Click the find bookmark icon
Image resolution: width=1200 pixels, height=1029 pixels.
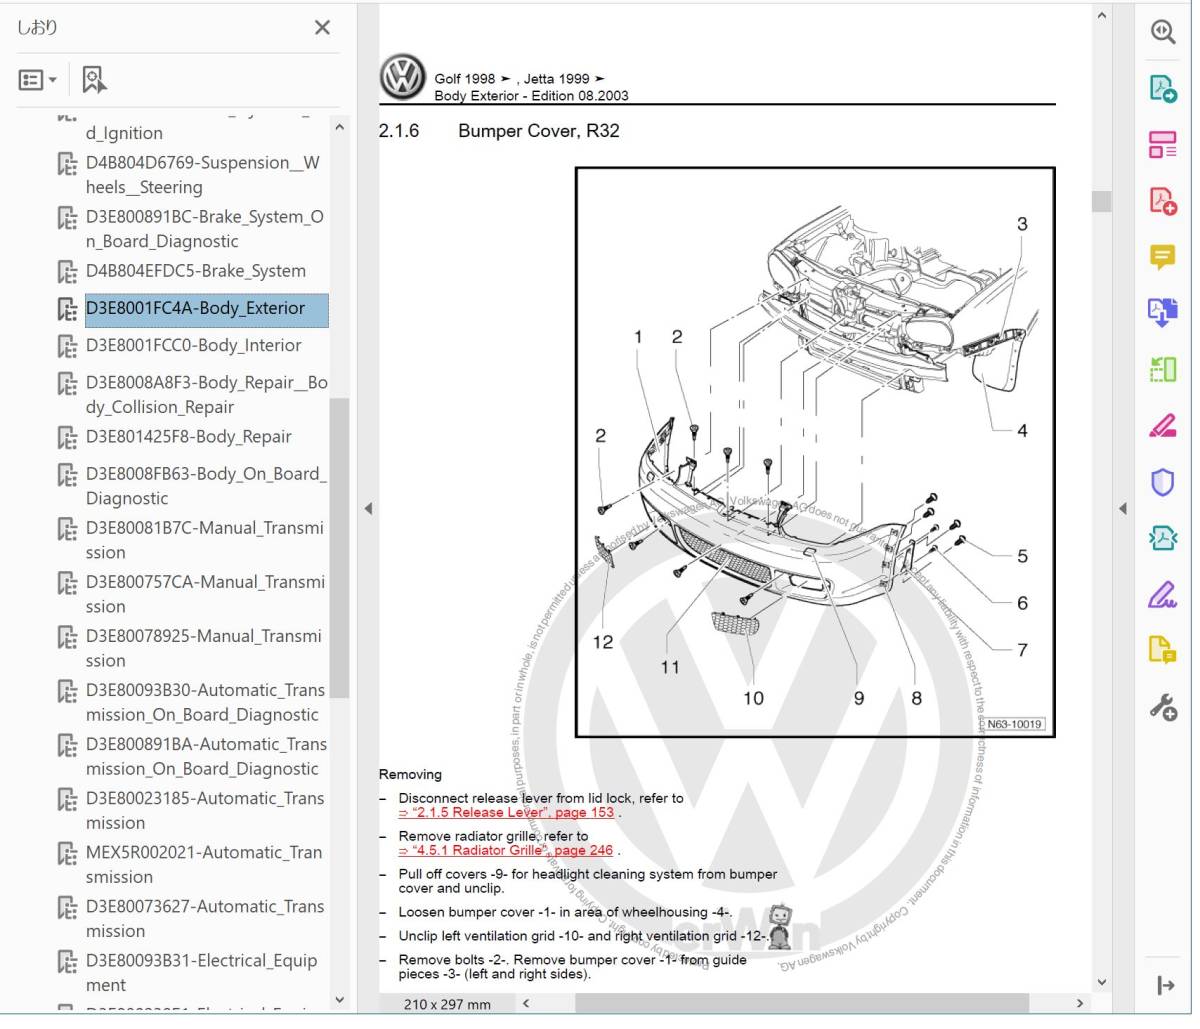point(94,80)
